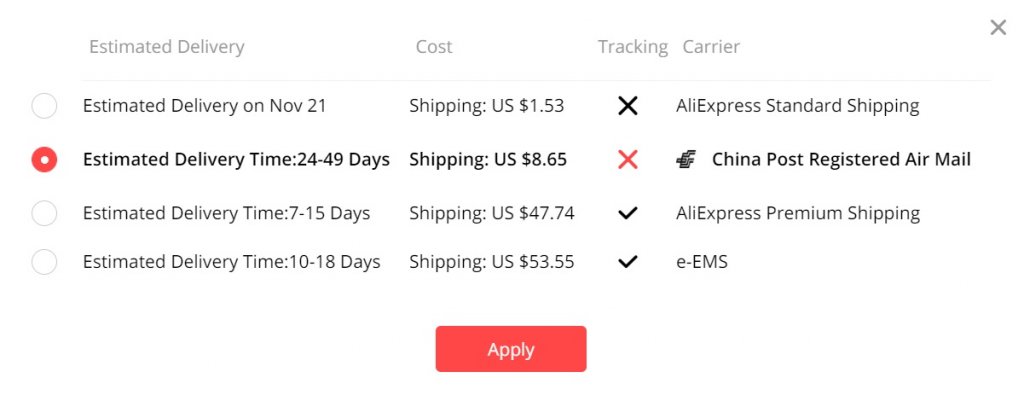Click the black X tracking icon for Standard Shipping
The height and width of the screenshot is (395, 1024).
tap(628, 106)
